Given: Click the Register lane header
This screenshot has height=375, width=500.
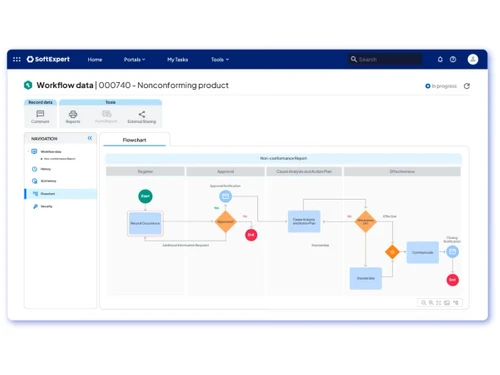Looking at the screenshot, I should coord(145,171).
